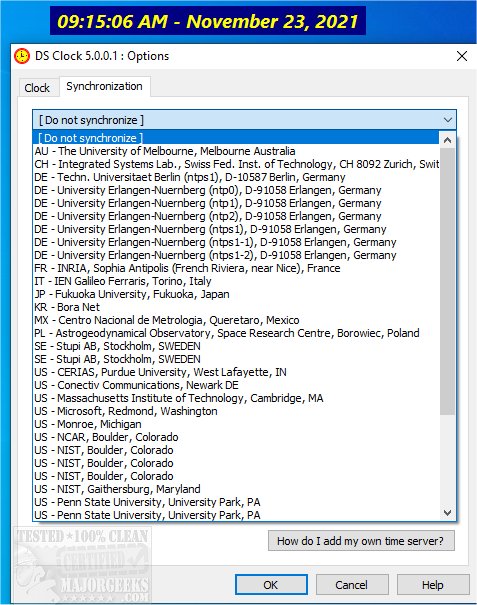Click the server list scrollbar thumb
The image size is (477, 605).
pos(447,282)
